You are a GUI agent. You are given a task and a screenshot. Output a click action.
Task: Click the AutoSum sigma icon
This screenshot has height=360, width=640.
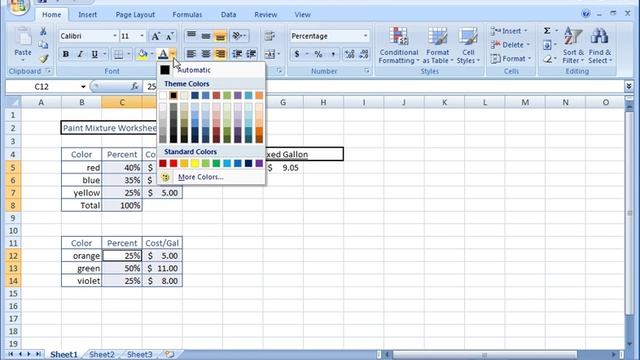(547, 31)
